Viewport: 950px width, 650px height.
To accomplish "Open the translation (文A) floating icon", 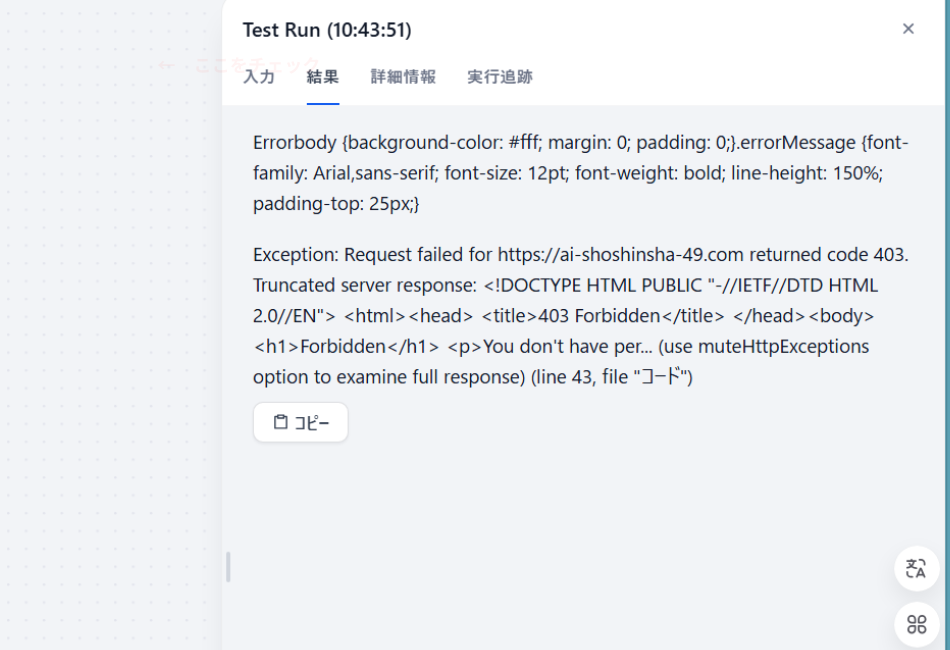I will (916, 568).
